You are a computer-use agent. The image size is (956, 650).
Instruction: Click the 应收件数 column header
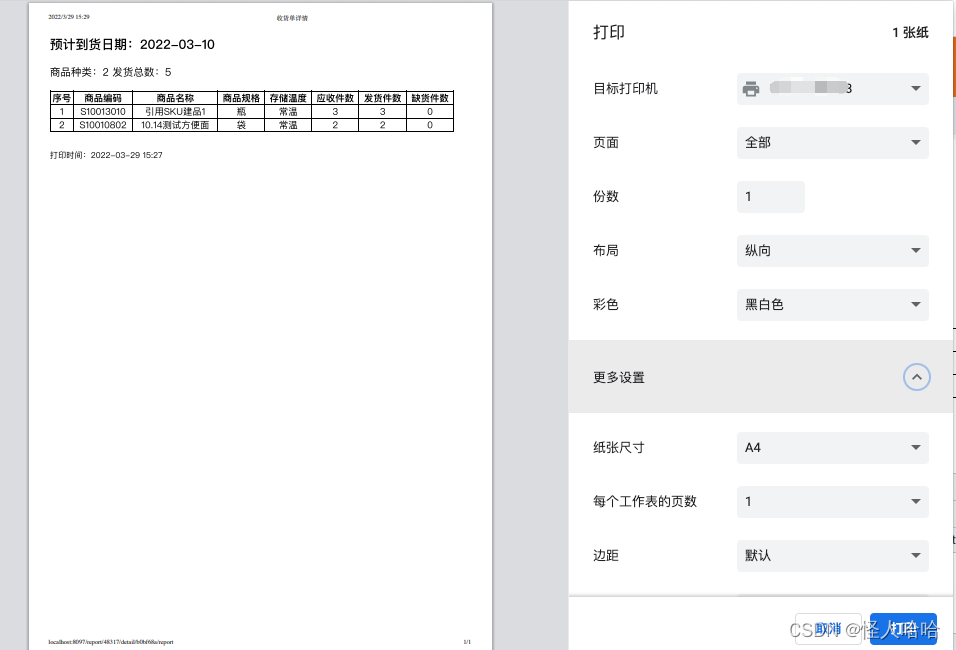tap(335, 98)
